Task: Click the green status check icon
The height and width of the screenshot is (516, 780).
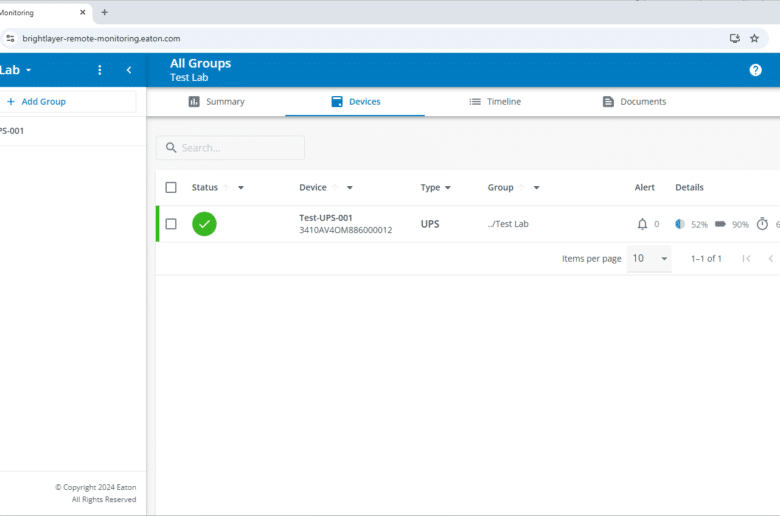Action: (204, 224)
